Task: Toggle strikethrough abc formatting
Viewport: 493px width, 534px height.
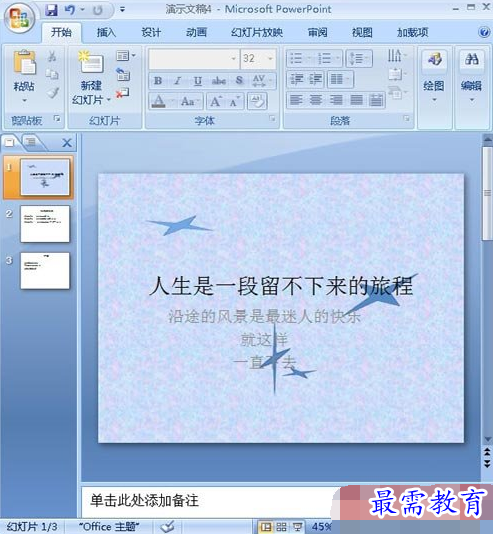Action: coord(219,81)
